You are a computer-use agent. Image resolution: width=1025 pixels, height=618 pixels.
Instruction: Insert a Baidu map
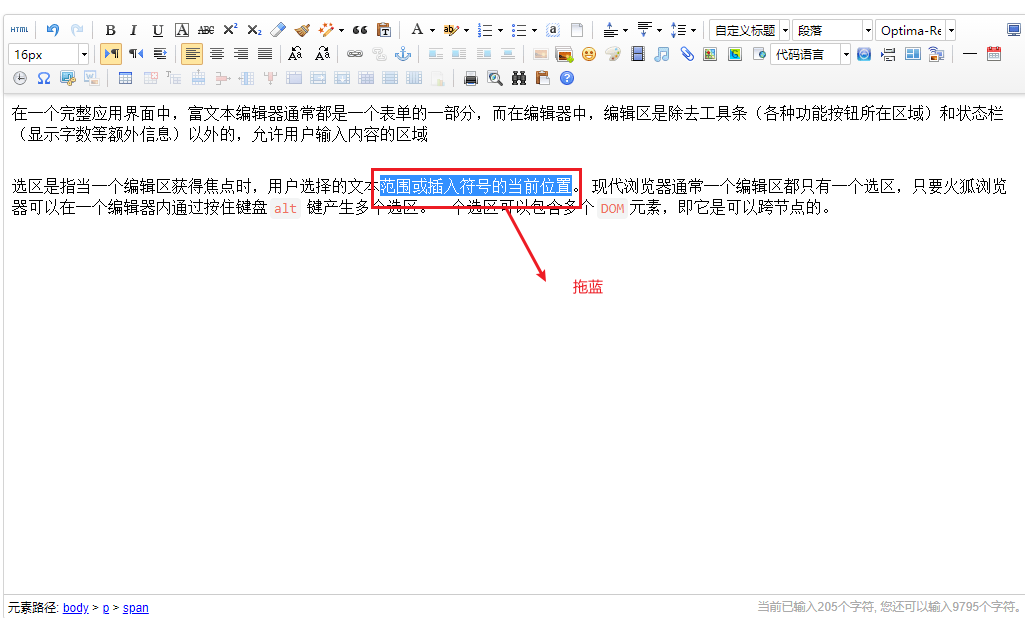[711, 54]
